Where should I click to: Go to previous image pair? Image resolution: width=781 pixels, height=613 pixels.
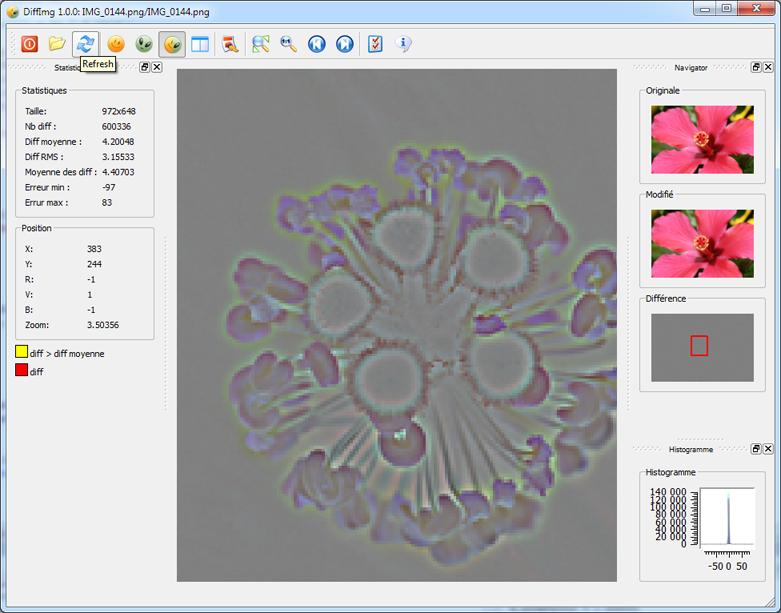click(x=317, y=44)
